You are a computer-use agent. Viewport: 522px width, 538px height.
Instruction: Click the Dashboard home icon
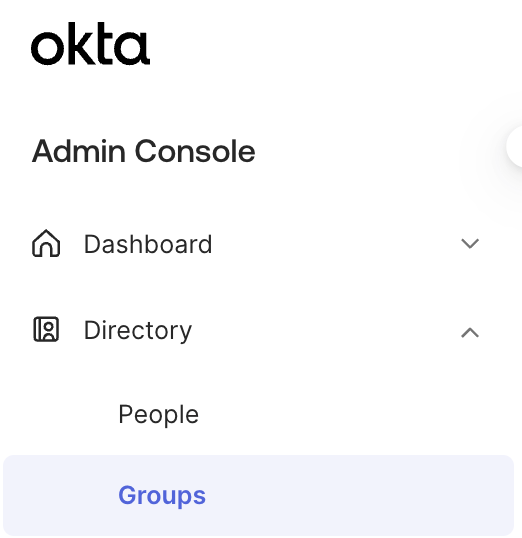coord(46,243)
